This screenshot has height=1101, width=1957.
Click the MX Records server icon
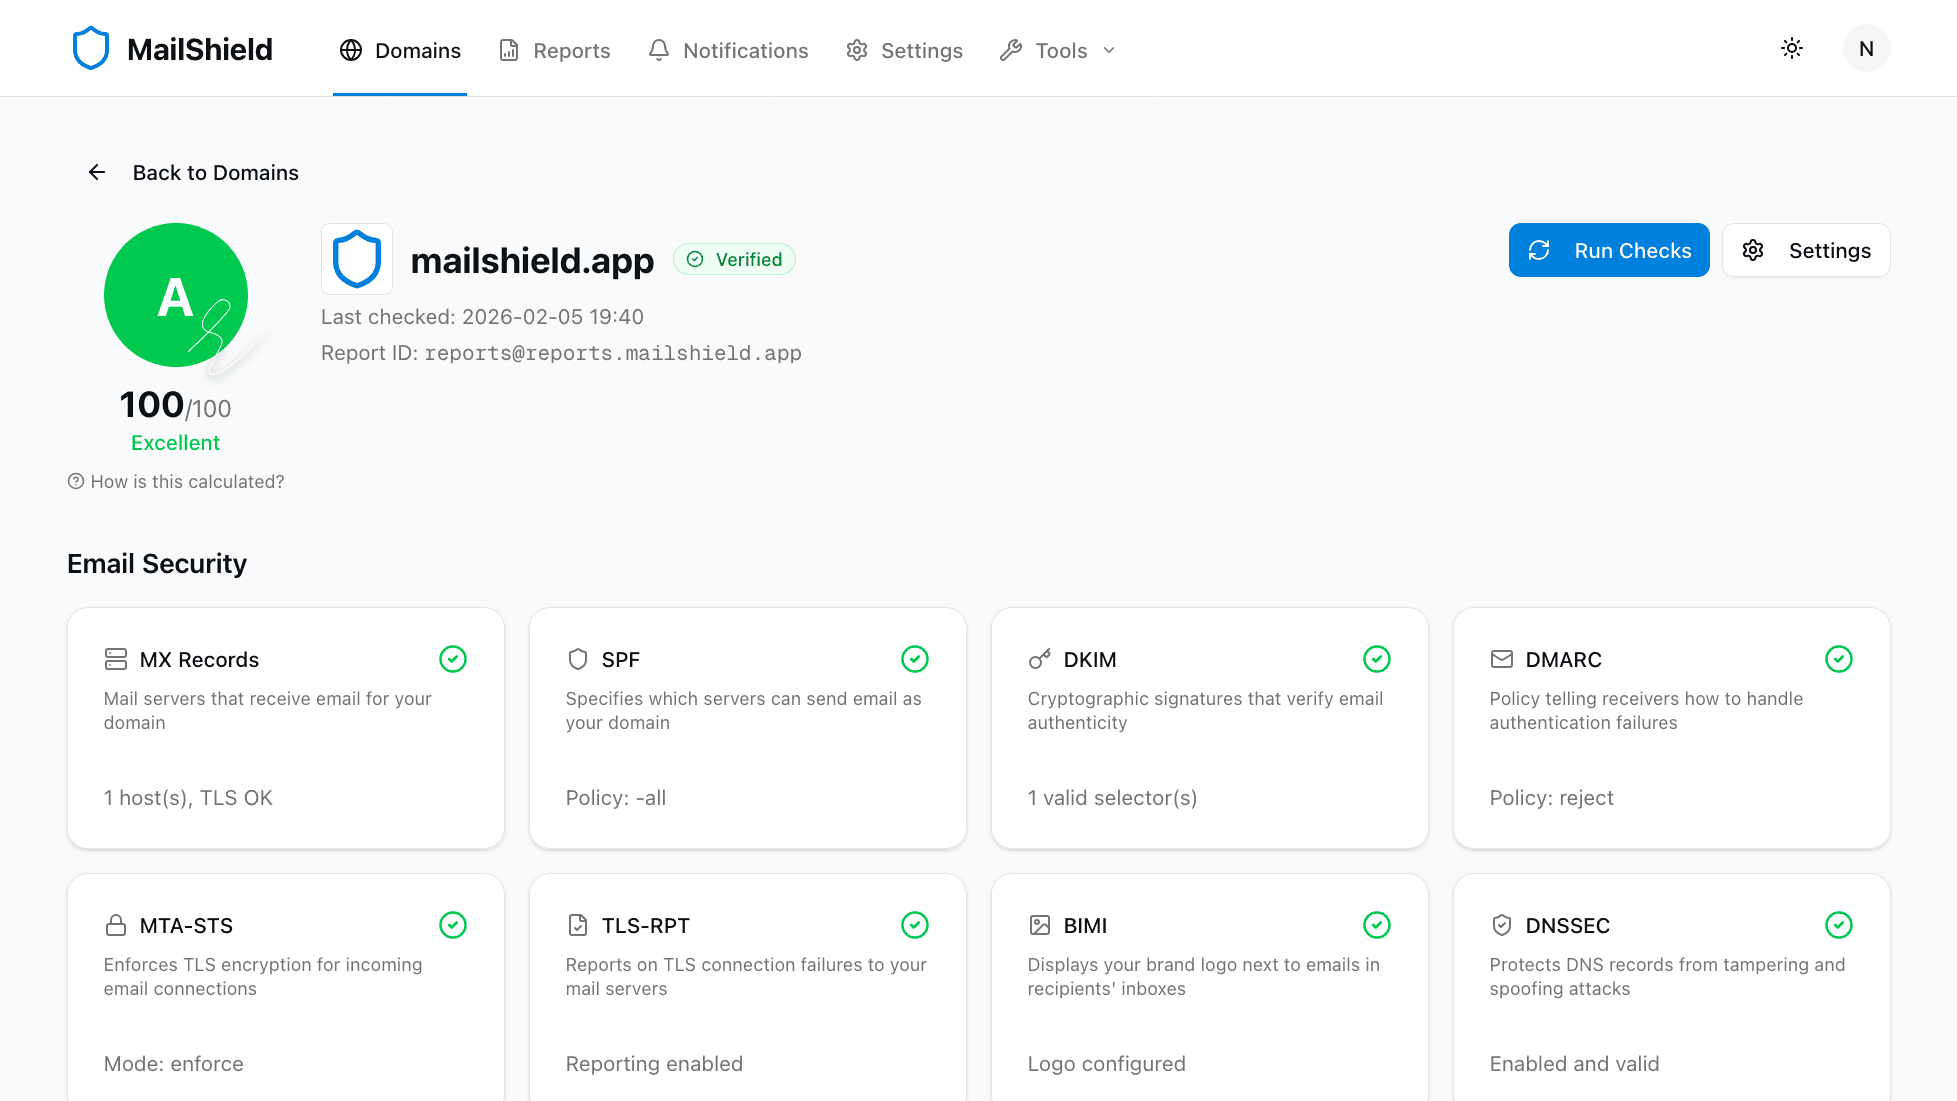[x=116, y=659]
